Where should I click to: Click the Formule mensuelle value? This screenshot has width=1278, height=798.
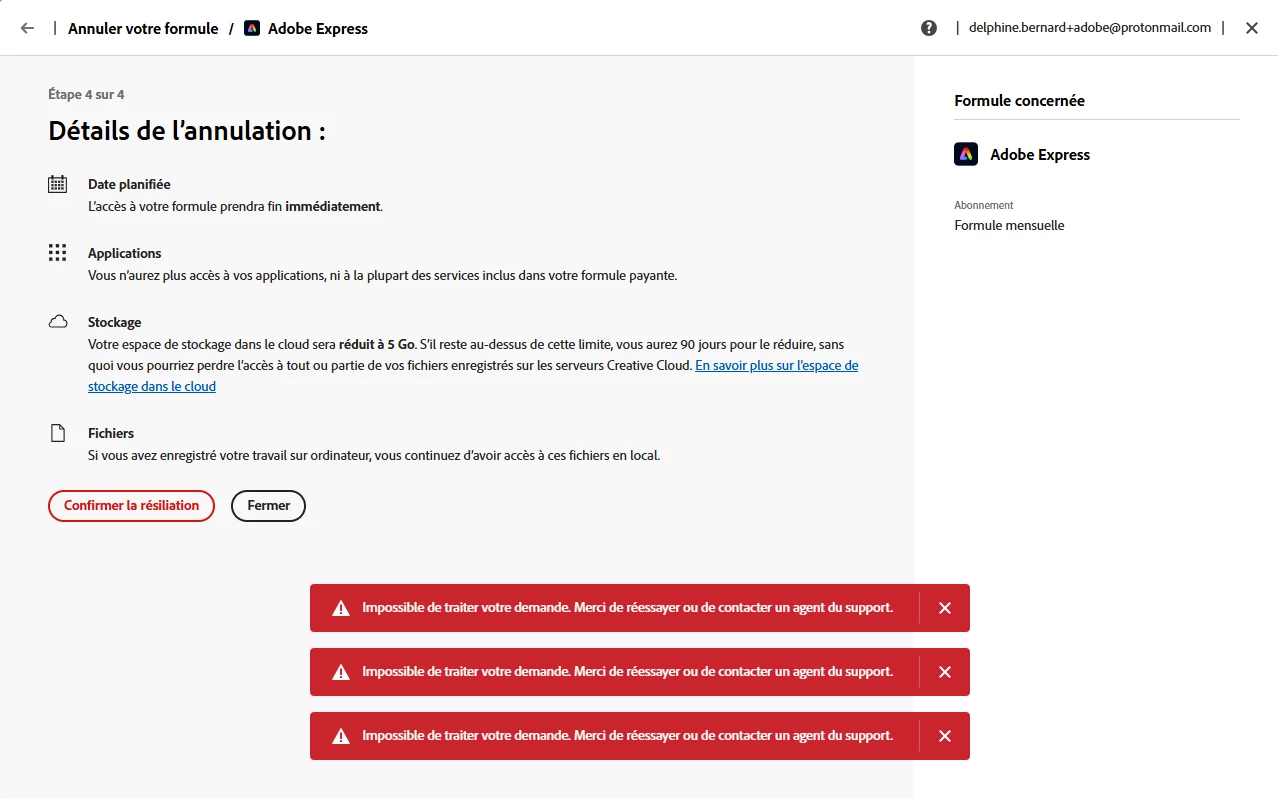coord(1010,226)
